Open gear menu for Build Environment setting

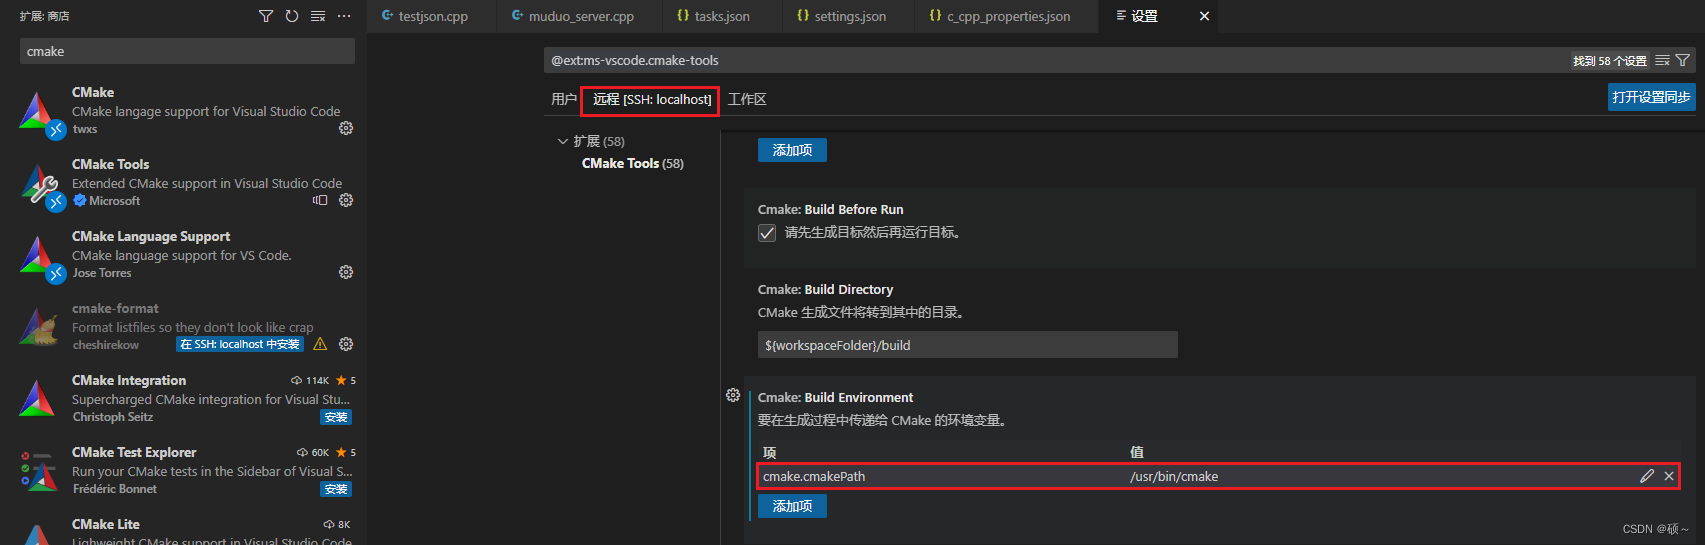click(x=732, y=395)
